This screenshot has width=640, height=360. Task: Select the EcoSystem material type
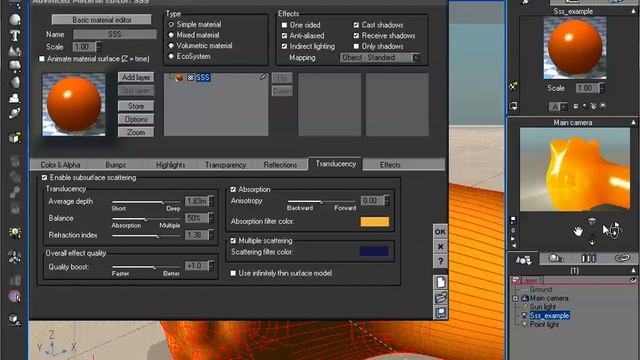171,56
